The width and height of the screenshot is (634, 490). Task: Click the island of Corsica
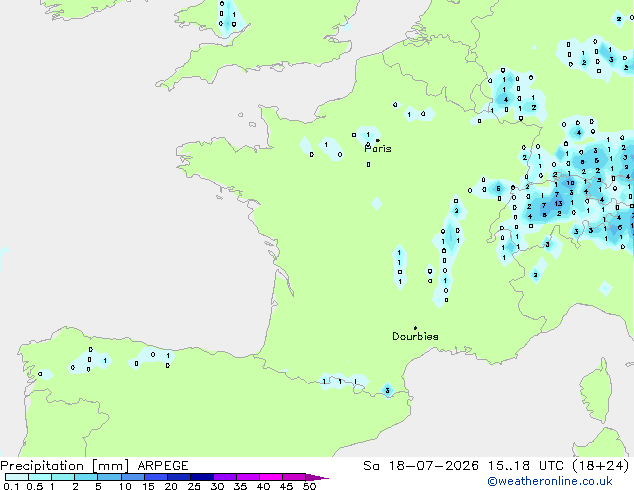point(596,391)
